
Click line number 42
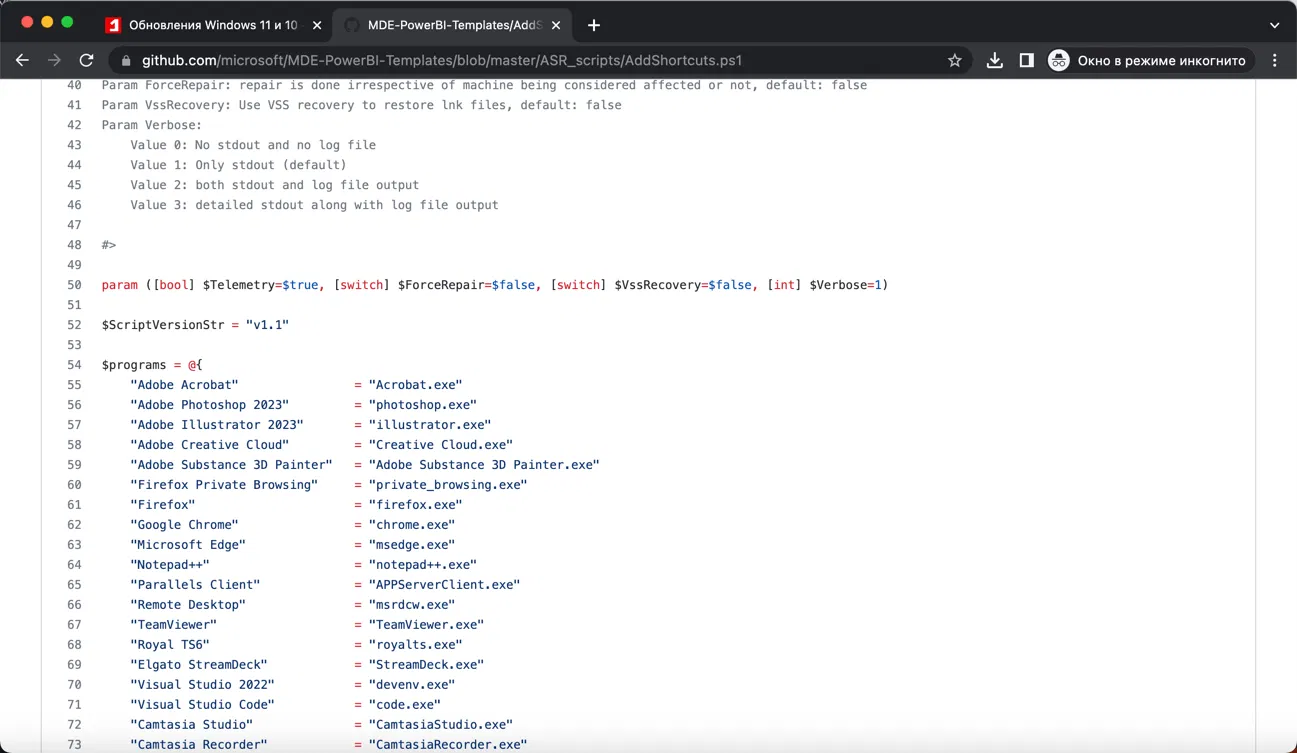[x=74, y=125]
